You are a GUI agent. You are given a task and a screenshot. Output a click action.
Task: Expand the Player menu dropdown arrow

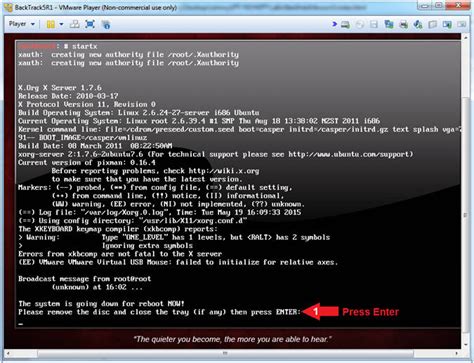coord(32,24)
